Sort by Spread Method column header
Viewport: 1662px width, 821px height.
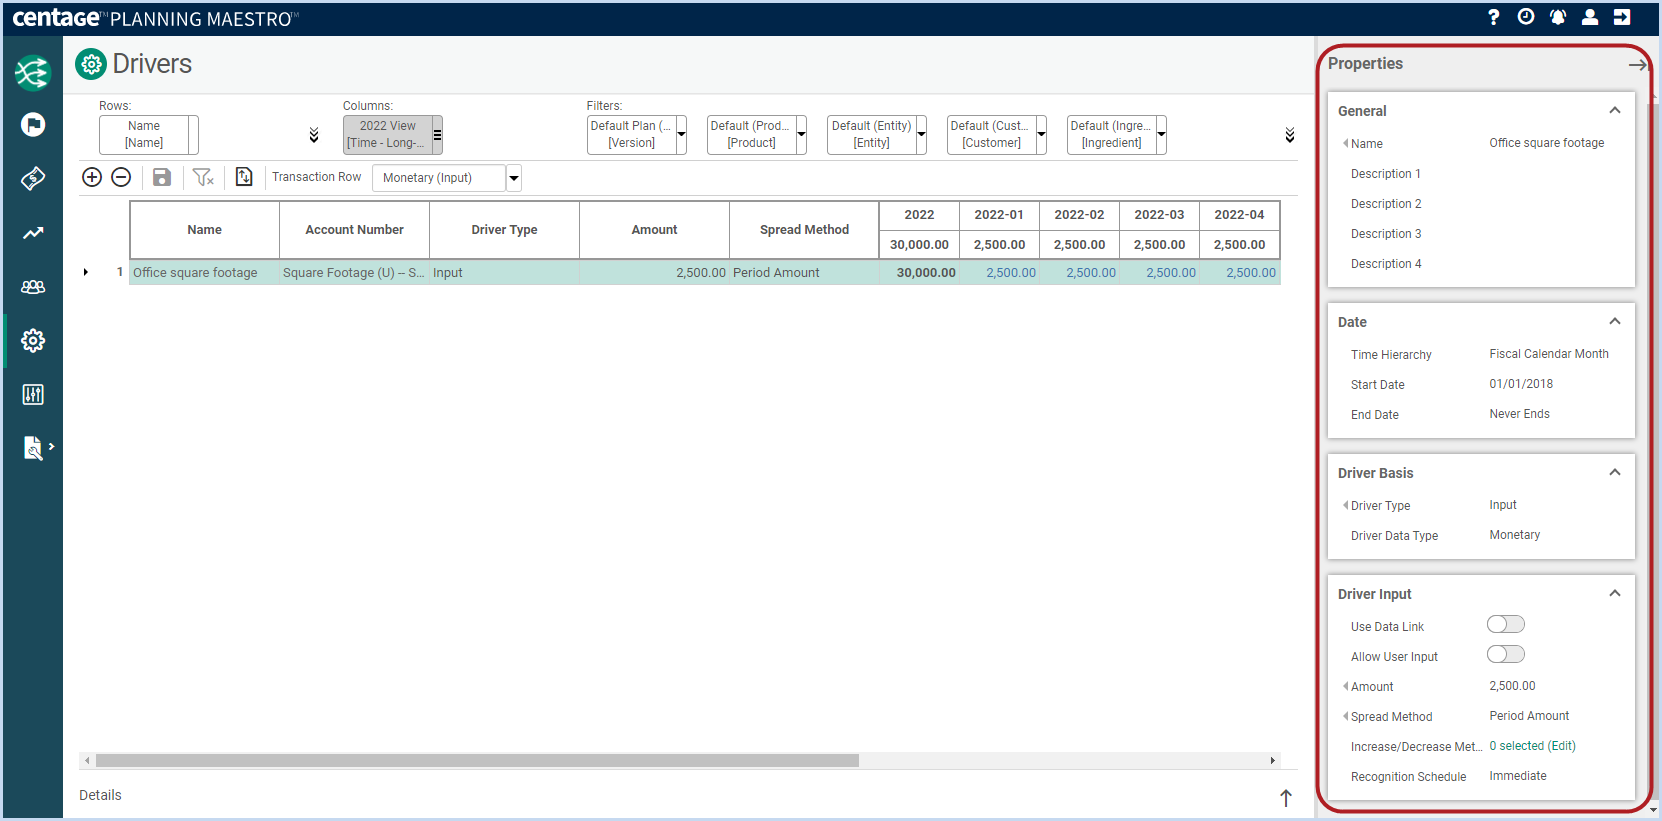(x=805, y=230)
